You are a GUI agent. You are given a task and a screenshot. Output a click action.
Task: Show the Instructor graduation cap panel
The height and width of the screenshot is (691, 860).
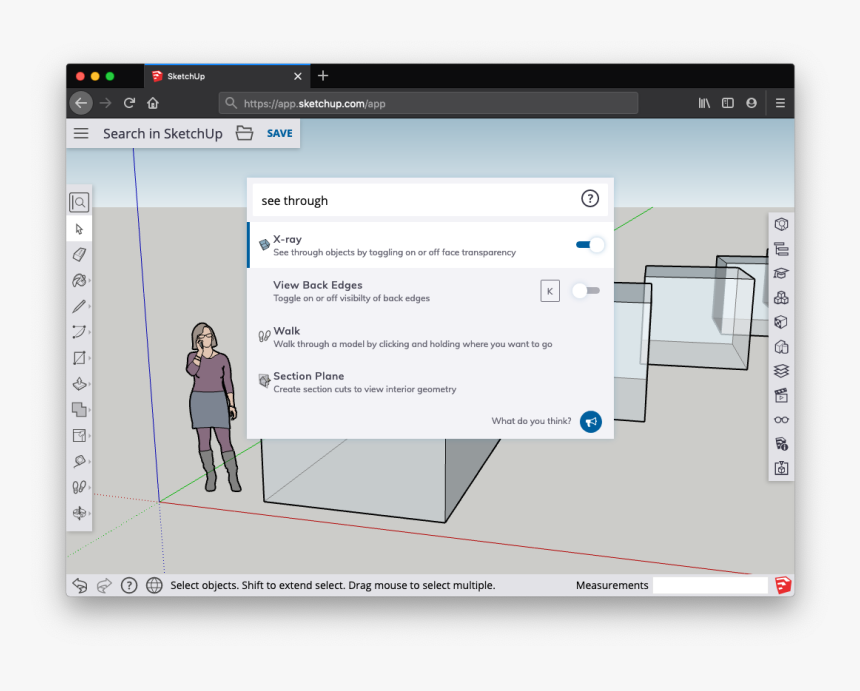click(781, 273)
